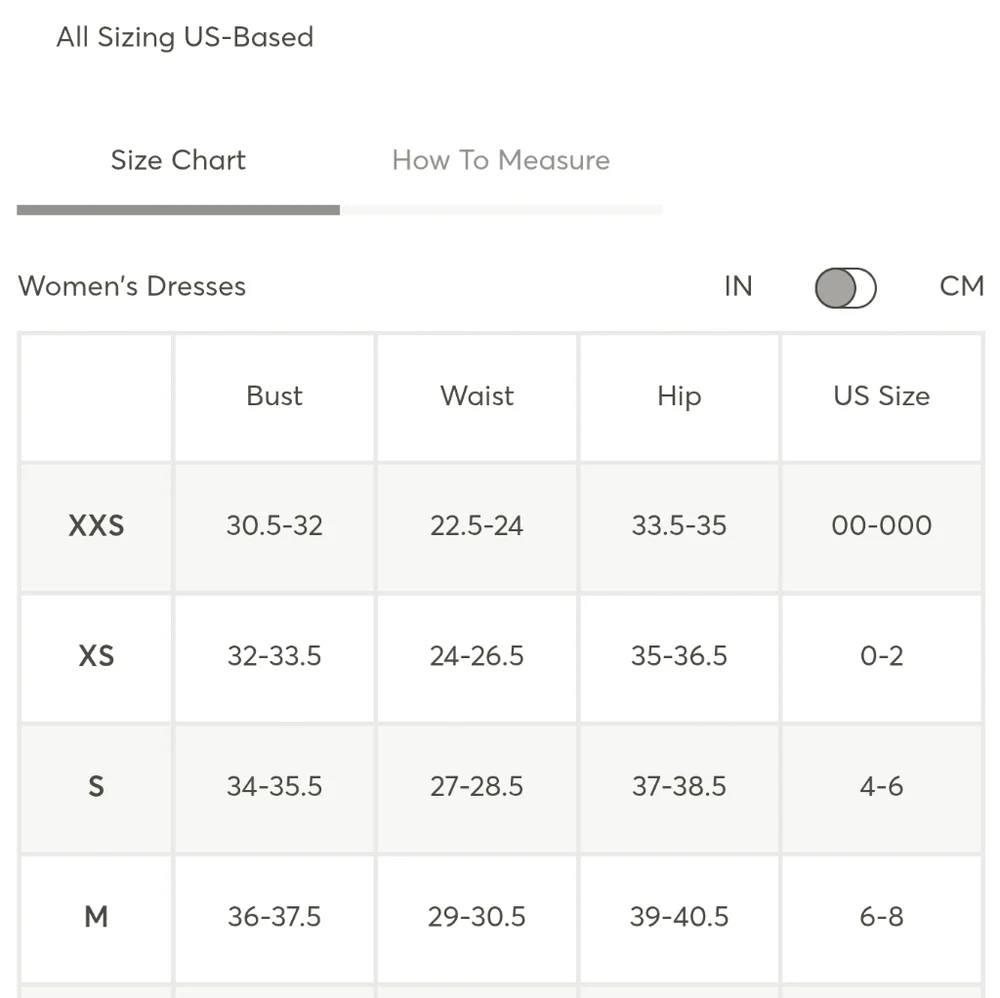Viewport: 1000px width, 998px height.
Task: Click the M size row label
Action: coord(96,916)
